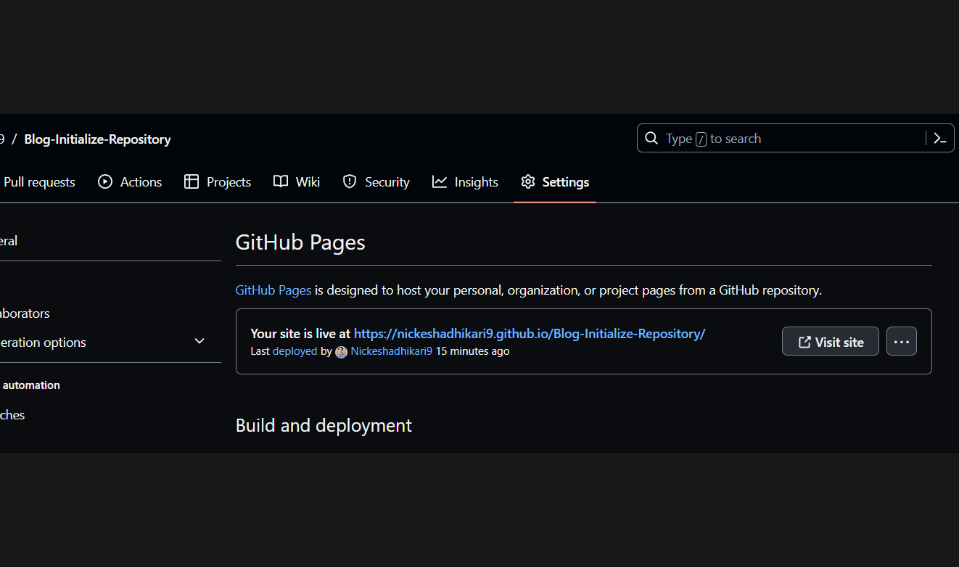
Task: Click the GitHub Pages heading
Action: click(300, 242)
